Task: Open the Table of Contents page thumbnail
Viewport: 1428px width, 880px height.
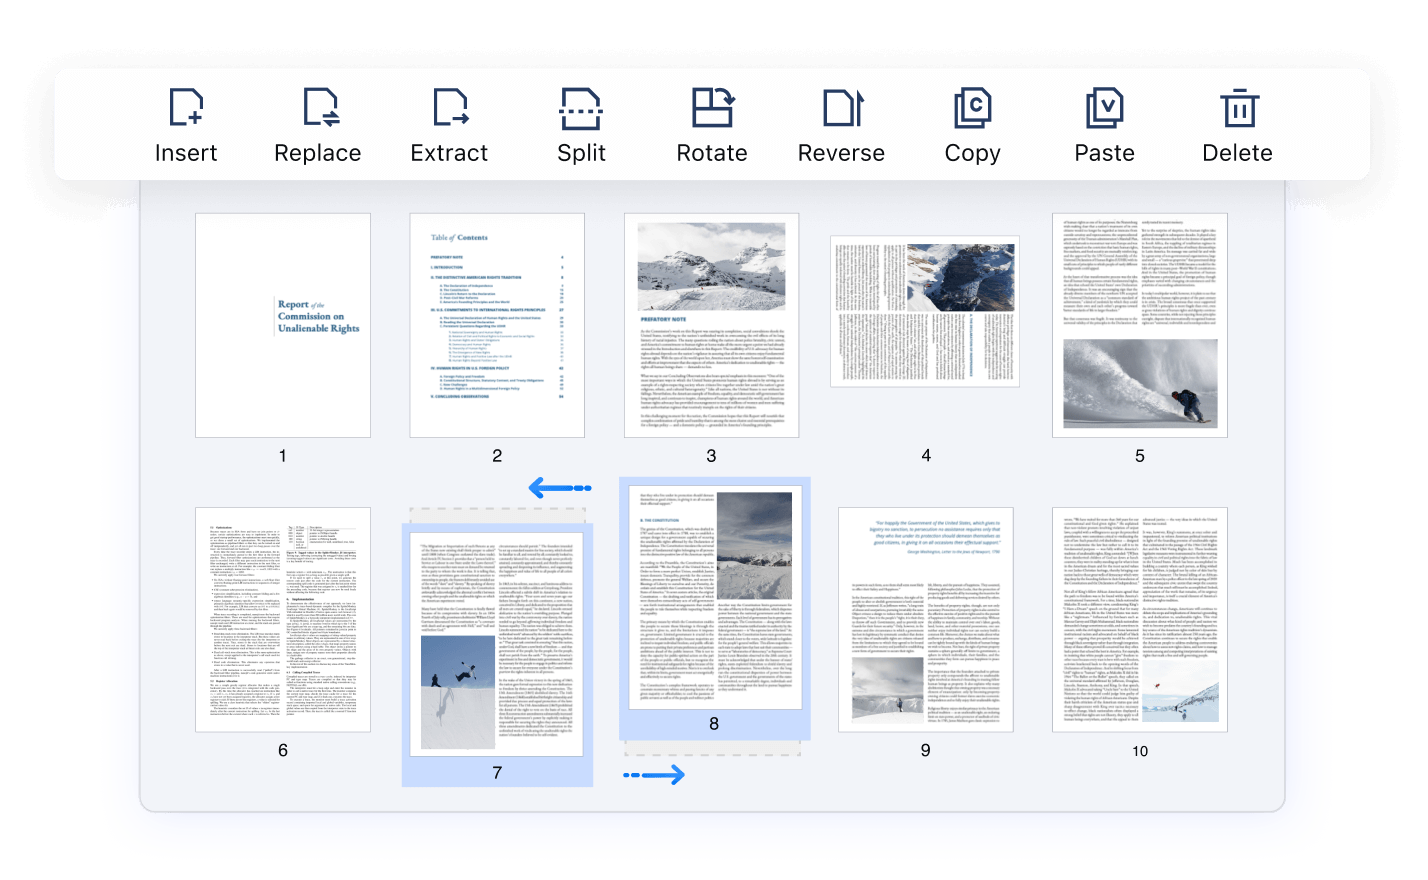Action: click(x=497, y=325)
